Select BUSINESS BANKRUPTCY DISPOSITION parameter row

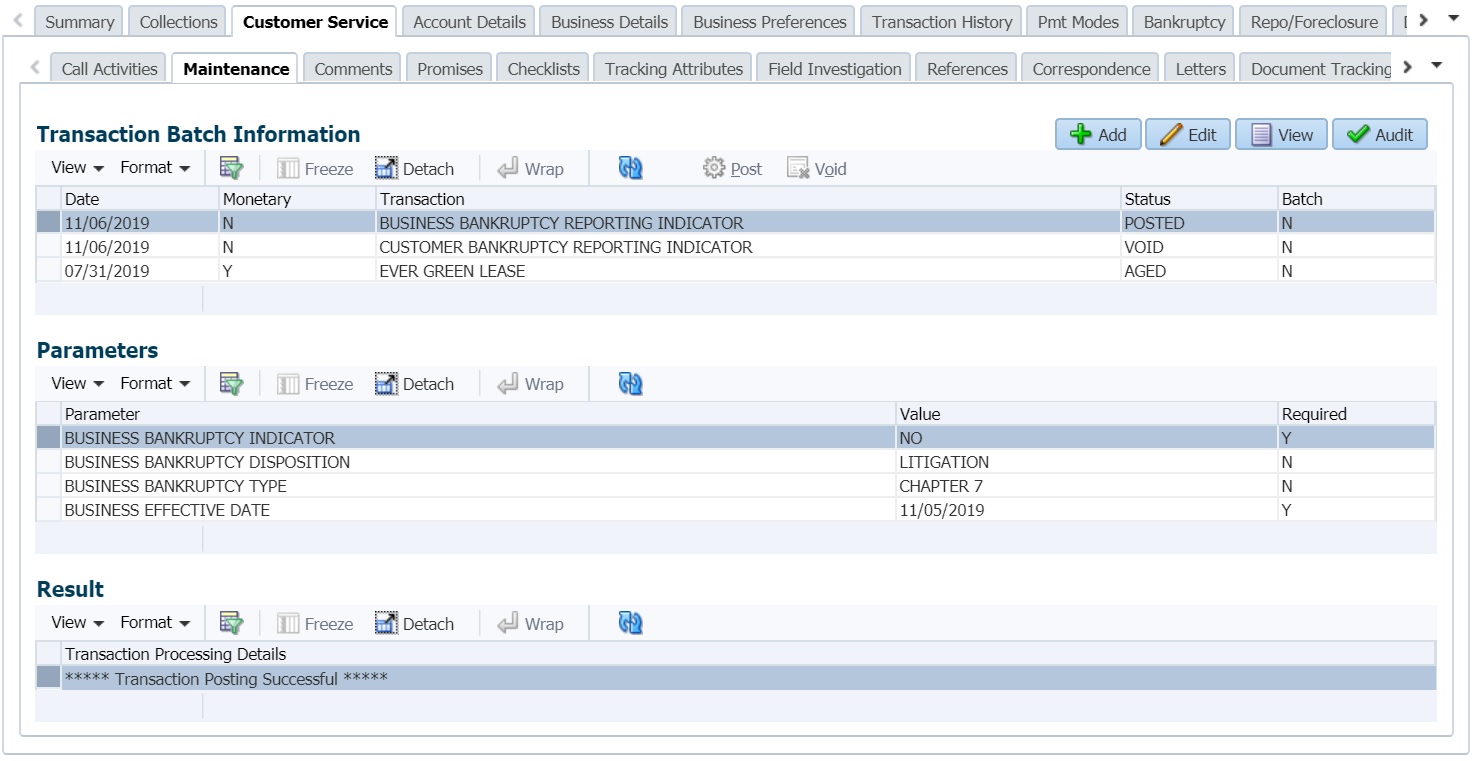tap(735, 462)
